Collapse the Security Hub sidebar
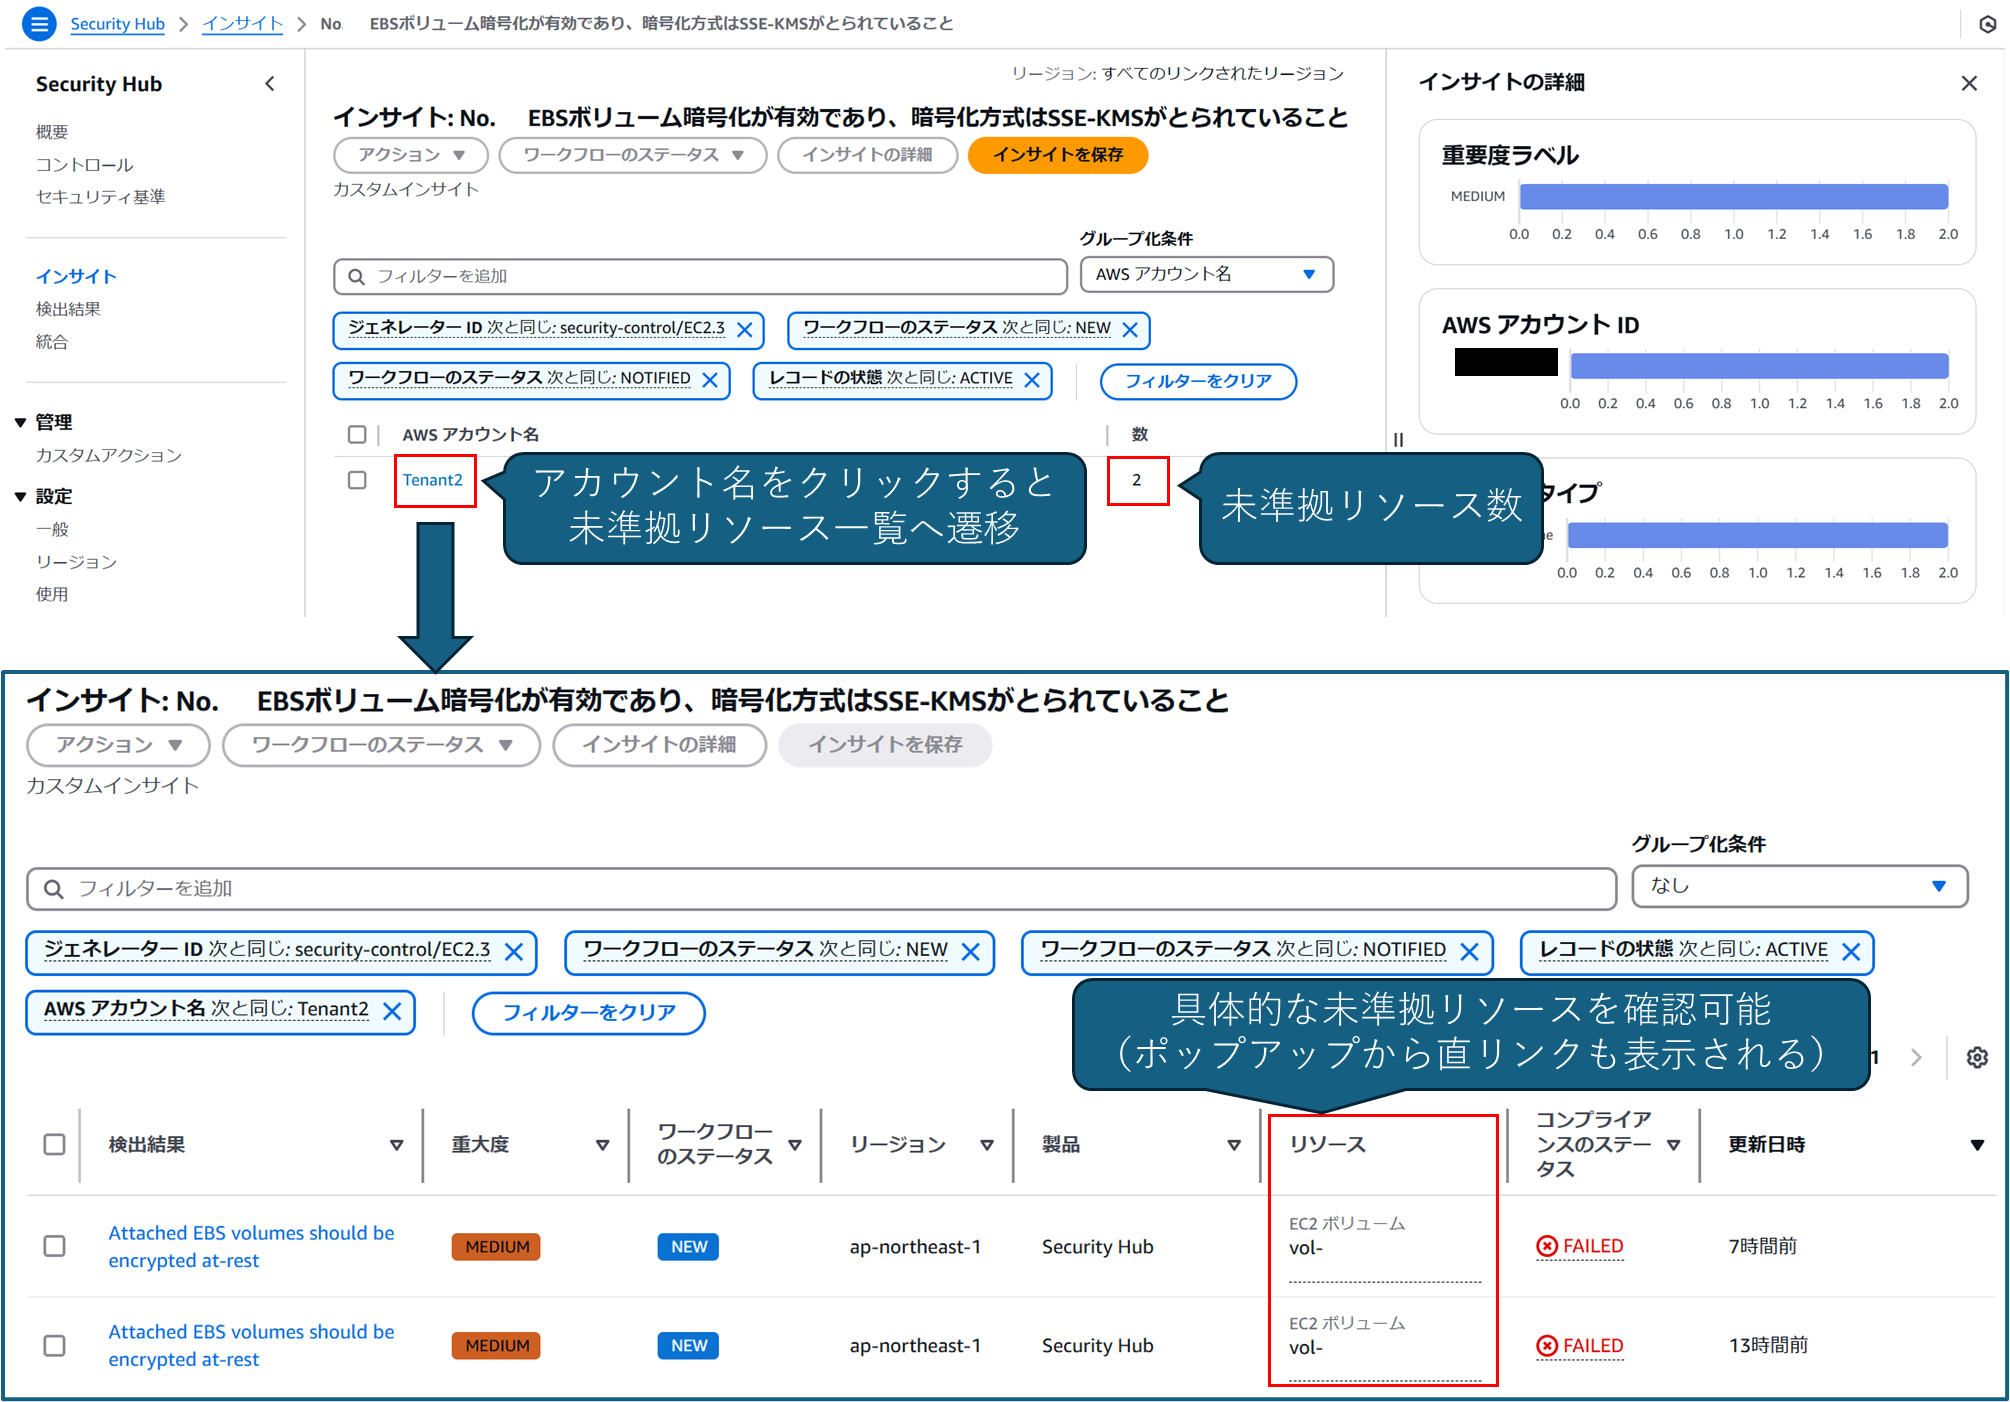The height and width of the screenshot is (1402, 2010). [x=269, y=84]
